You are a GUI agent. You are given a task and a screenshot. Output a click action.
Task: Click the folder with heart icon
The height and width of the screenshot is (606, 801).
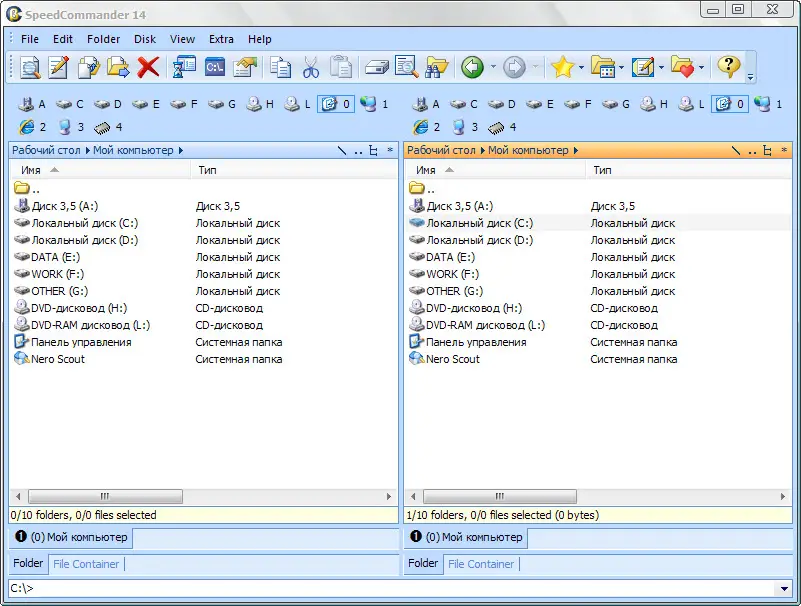(x=683, y=67)
